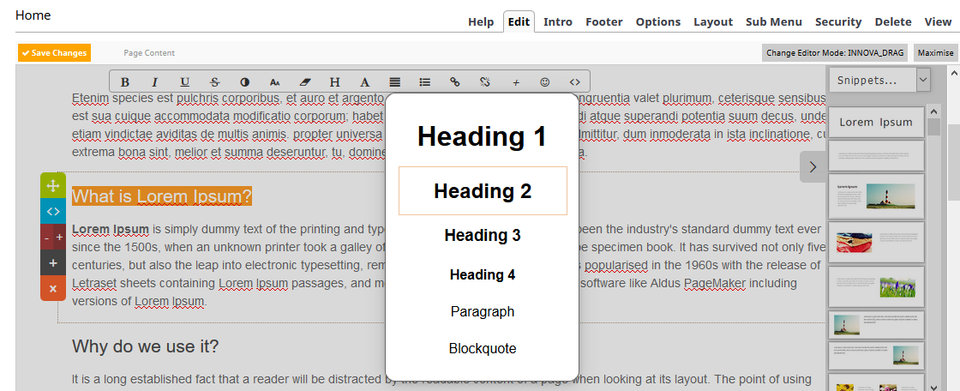960x391 pixels.
Task: Apply underline from the editor toolbar
Action: 185,82
